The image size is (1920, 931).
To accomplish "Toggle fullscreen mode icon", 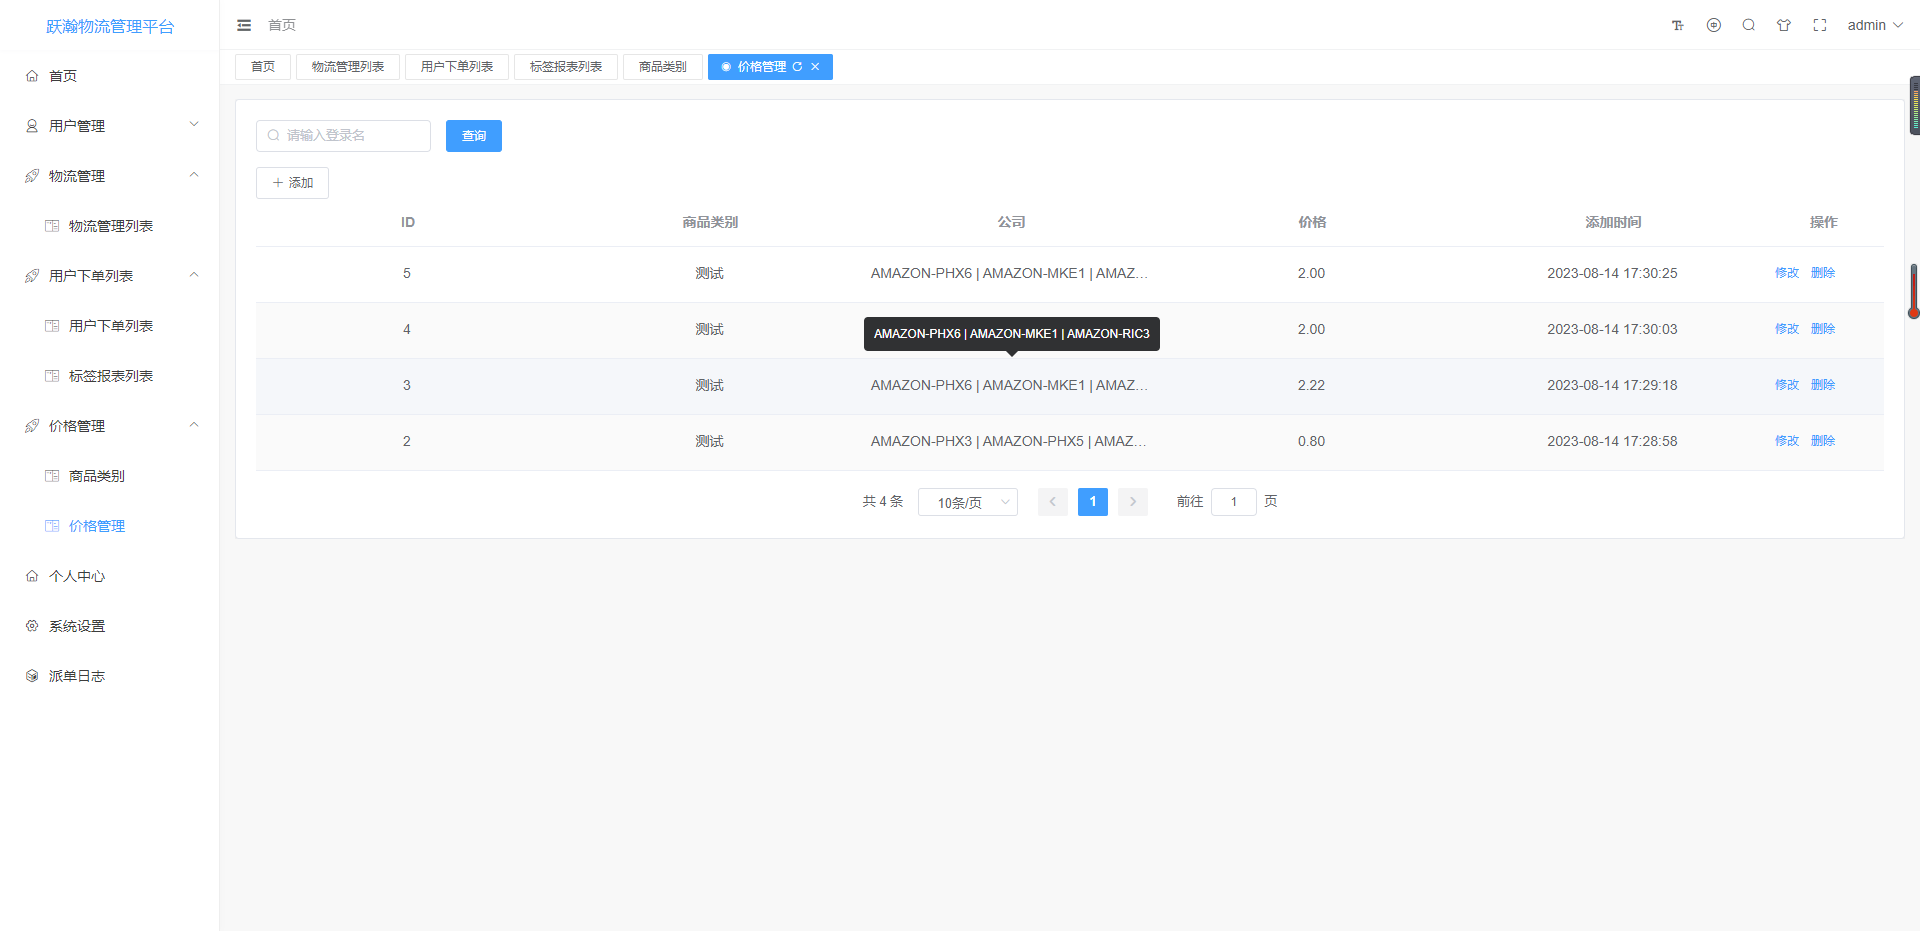I will pos(1820,25).
